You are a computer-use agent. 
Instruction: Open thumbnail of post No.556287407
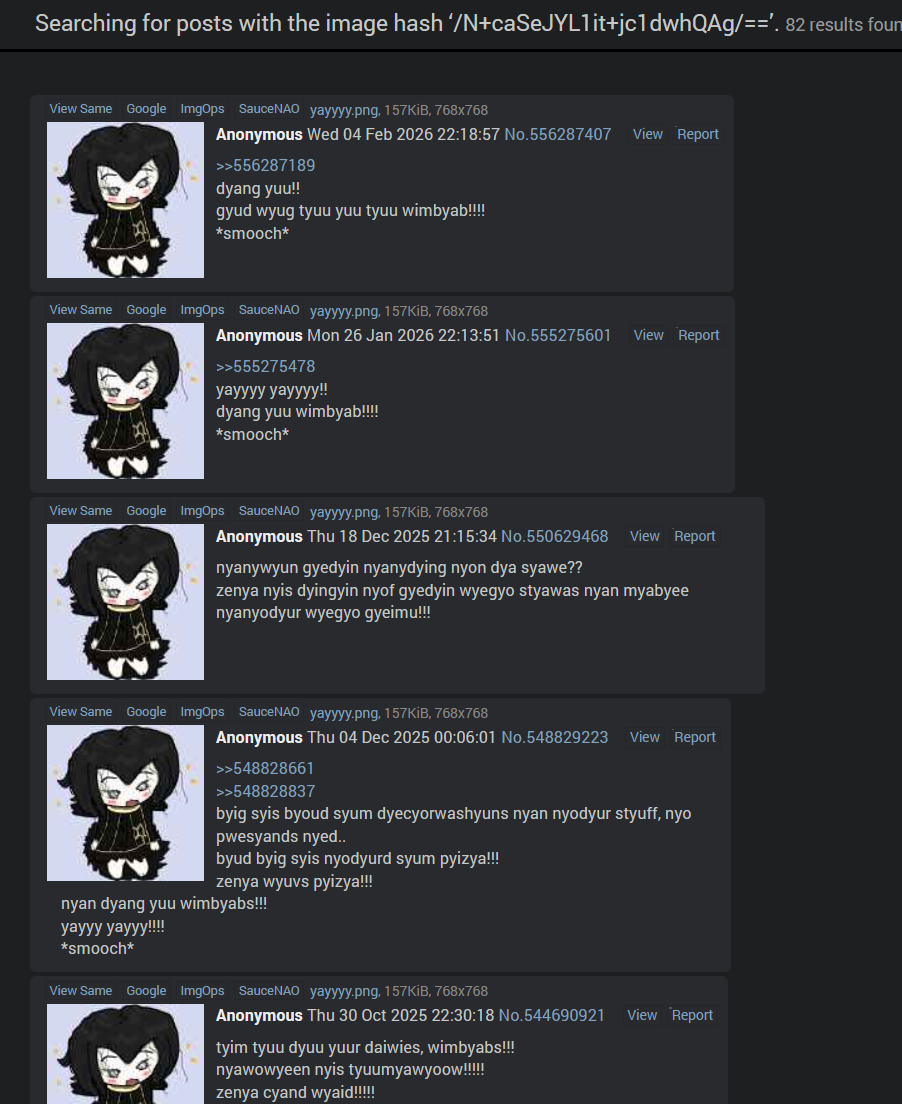[x=125, y=200]
